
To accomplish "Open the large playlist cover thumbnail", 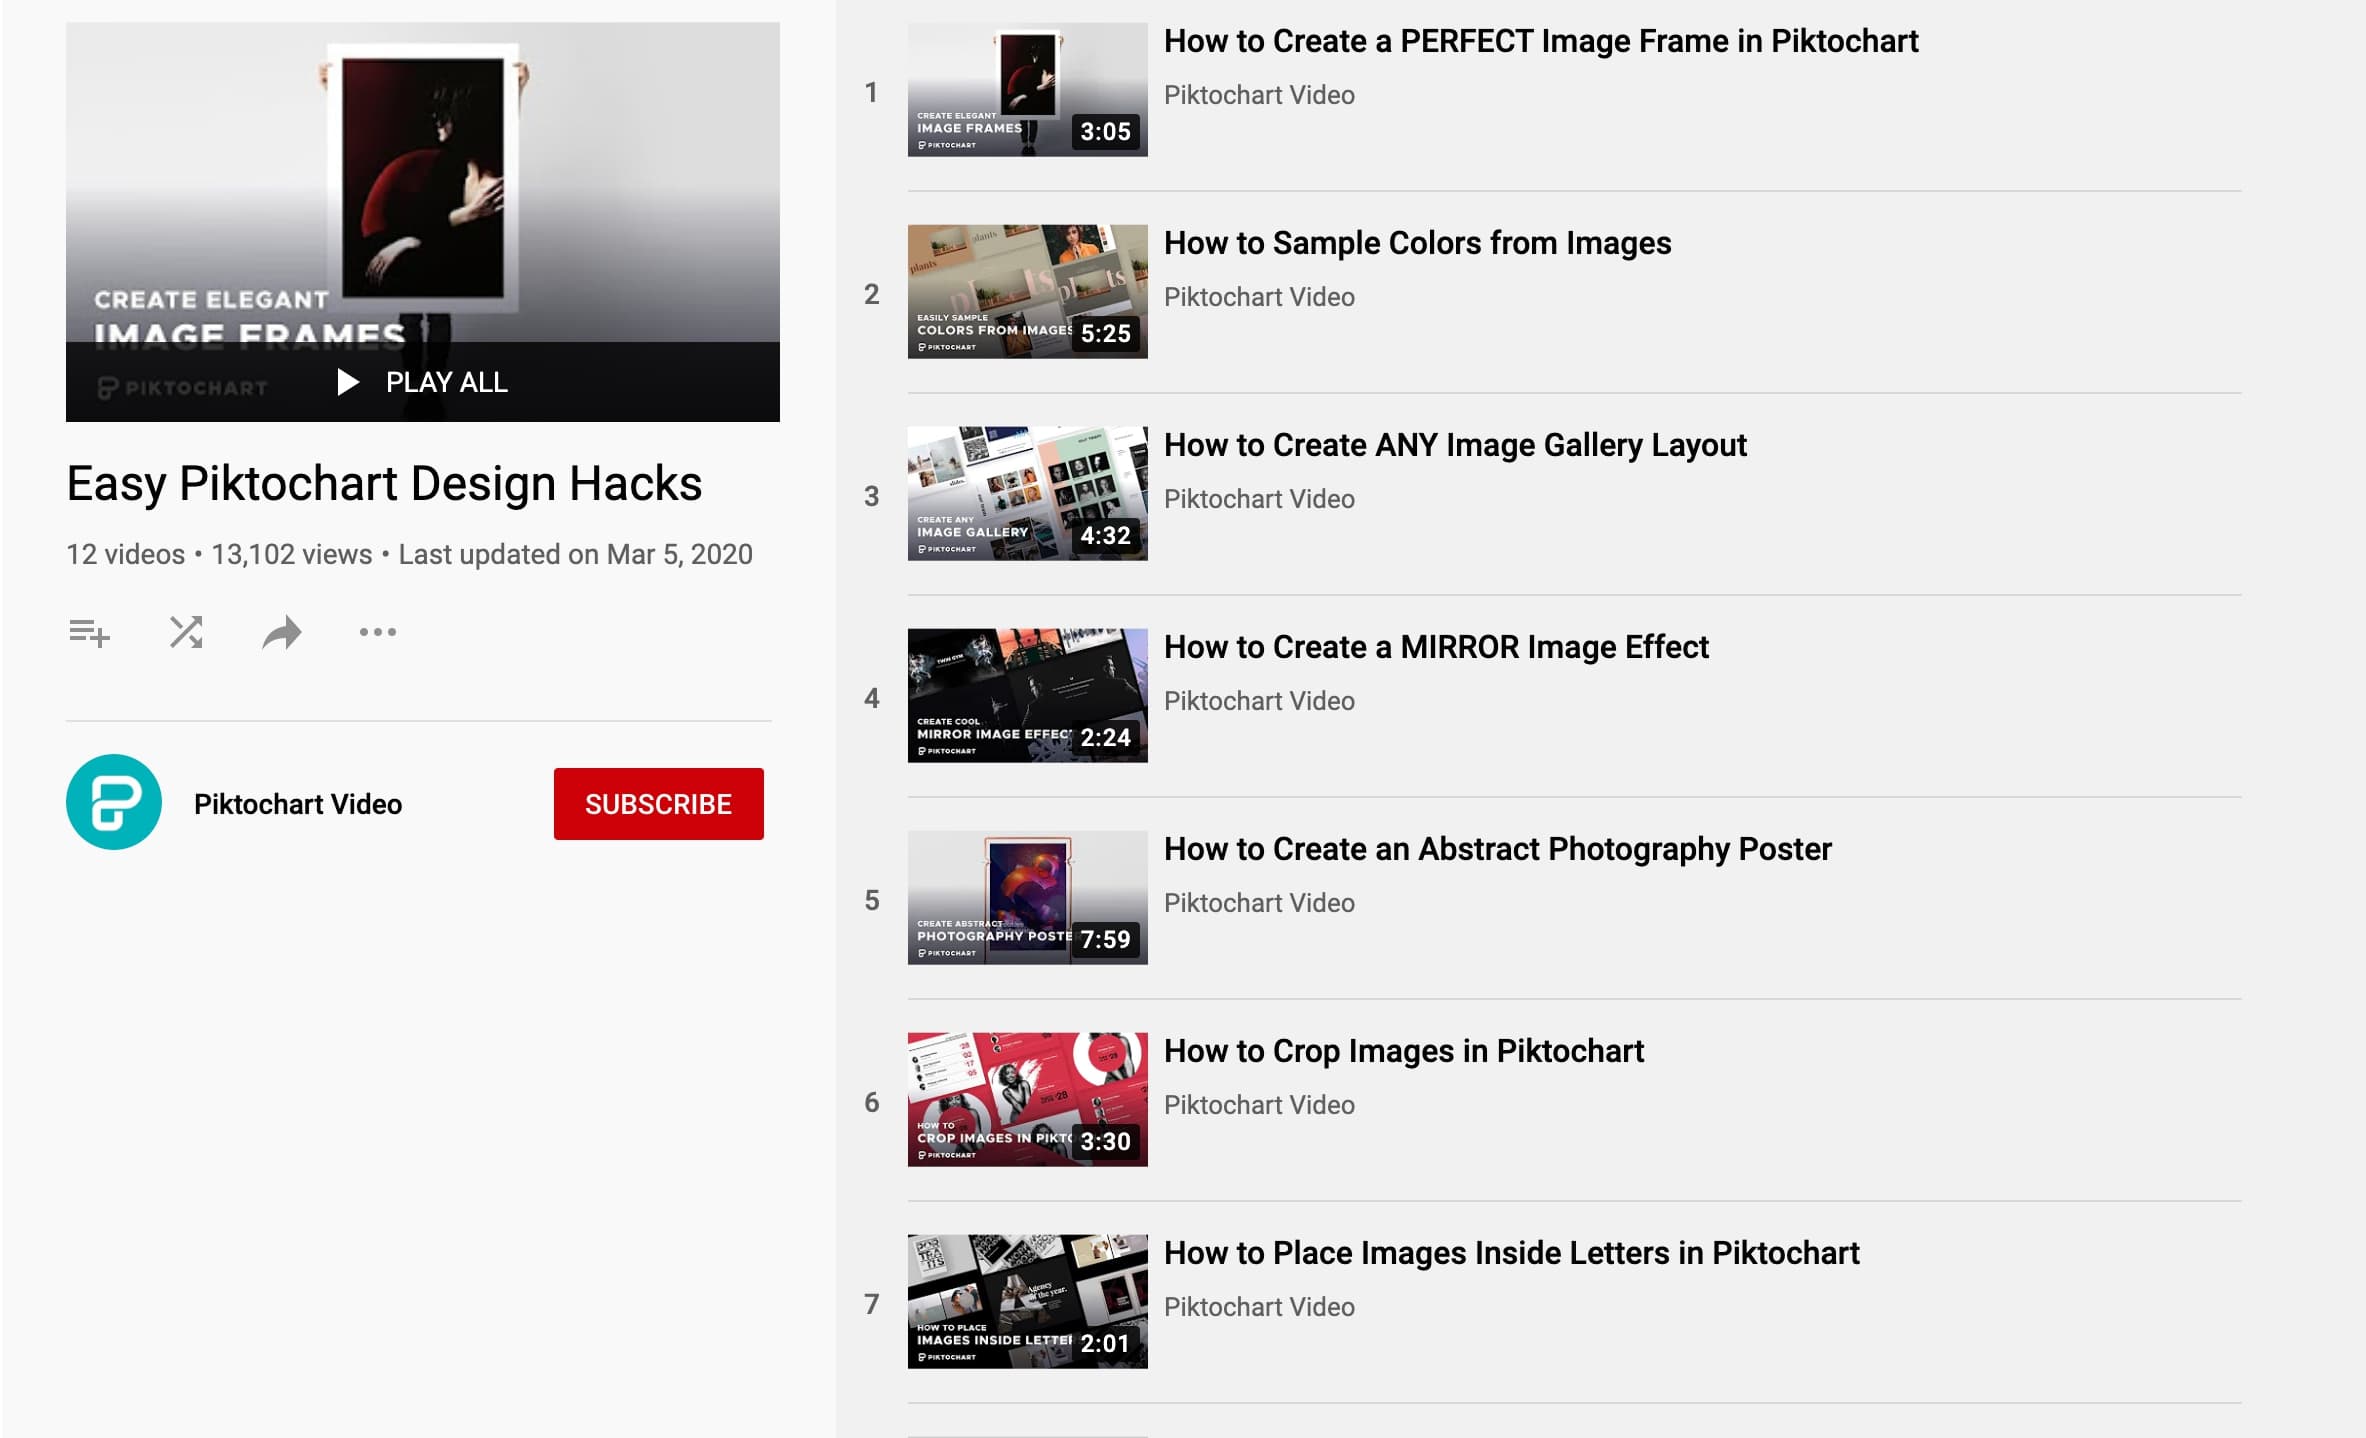I will [423, 222].
